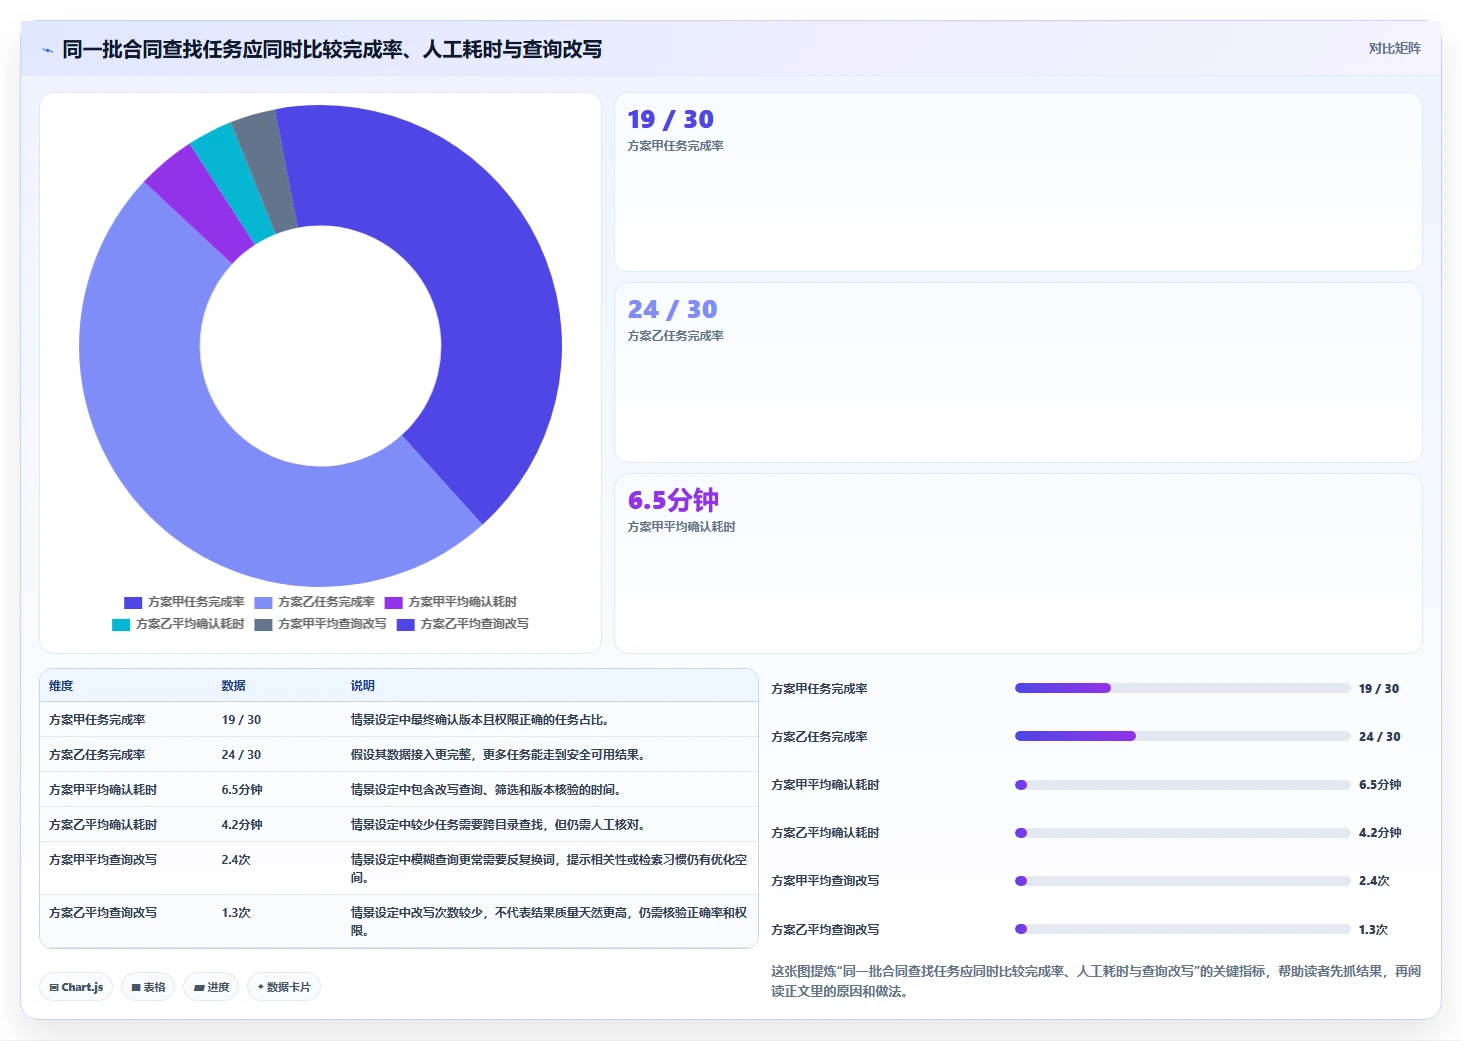The width and height of the screenshot is (1462, 1041).
Task: Click table cell 方案甲平均查询改写
Action: pos(103,860)
